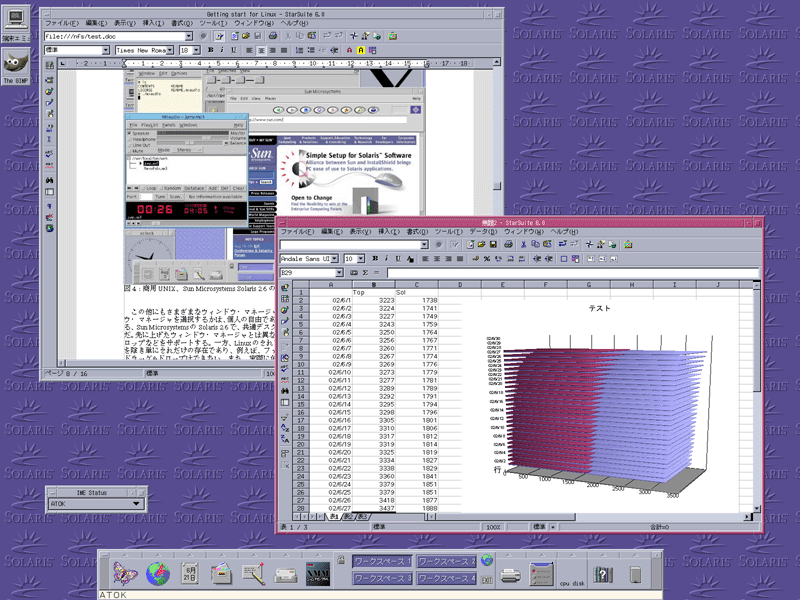The width and height of the screenshot is (800, 600).
Task: Click Bold in the Getting start document toolbar
Action: pos(210,50)
